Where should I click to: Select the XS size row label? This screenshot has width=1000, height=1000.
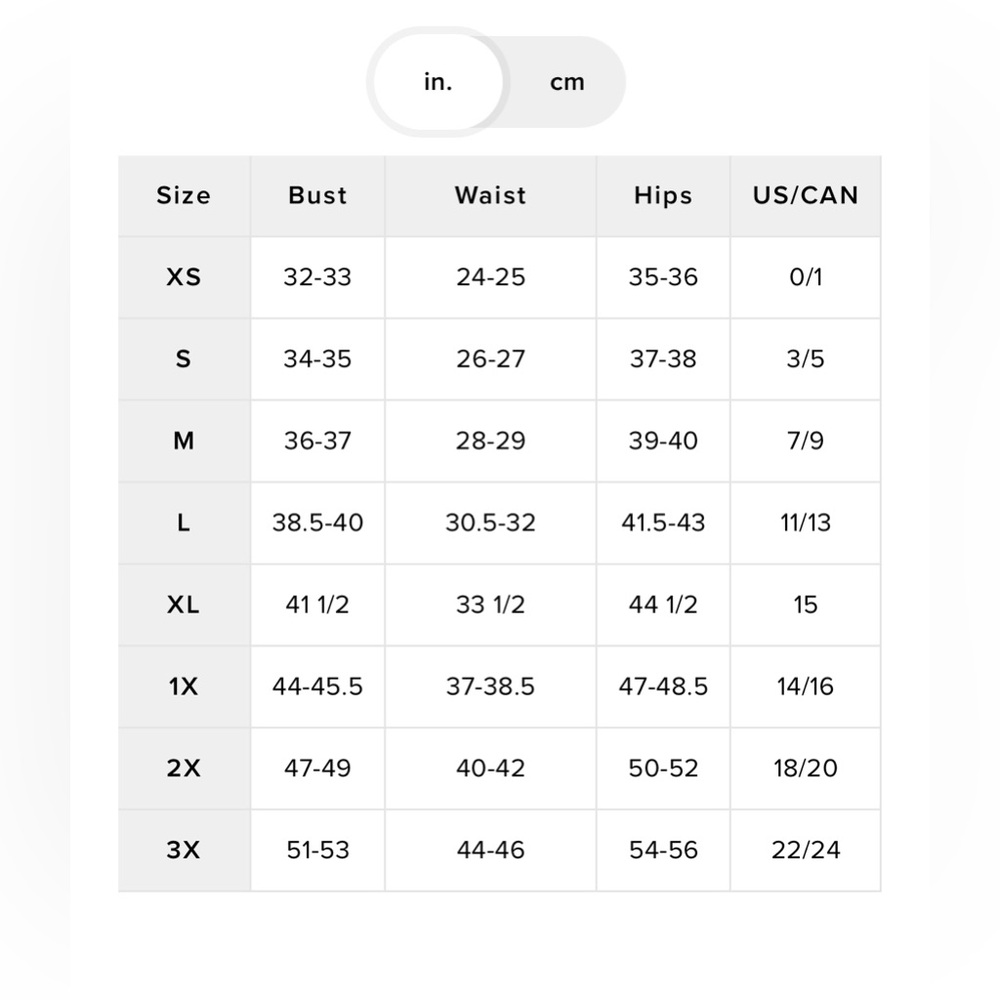184,277
